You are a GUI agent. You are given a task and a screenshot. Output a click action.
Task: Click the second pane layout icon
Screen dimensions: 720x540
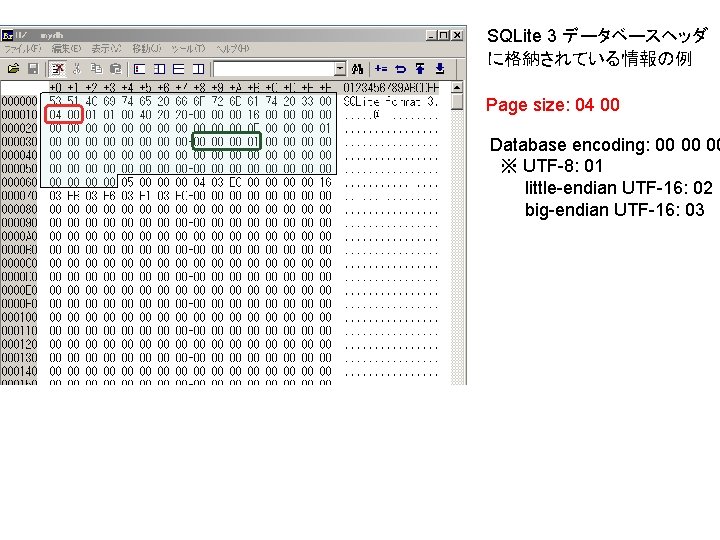point(159,69)
